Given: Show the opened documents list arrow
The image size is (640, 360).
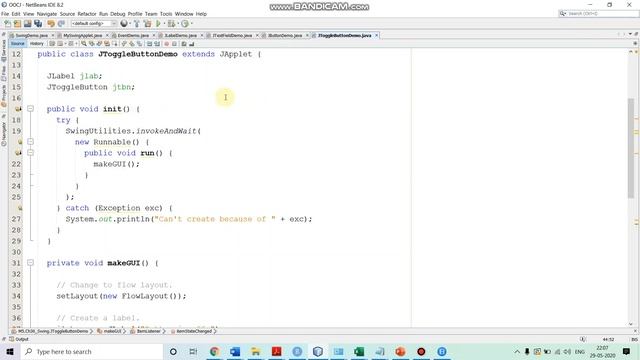Looking at the screenshot, I should [x=630, y=34].
